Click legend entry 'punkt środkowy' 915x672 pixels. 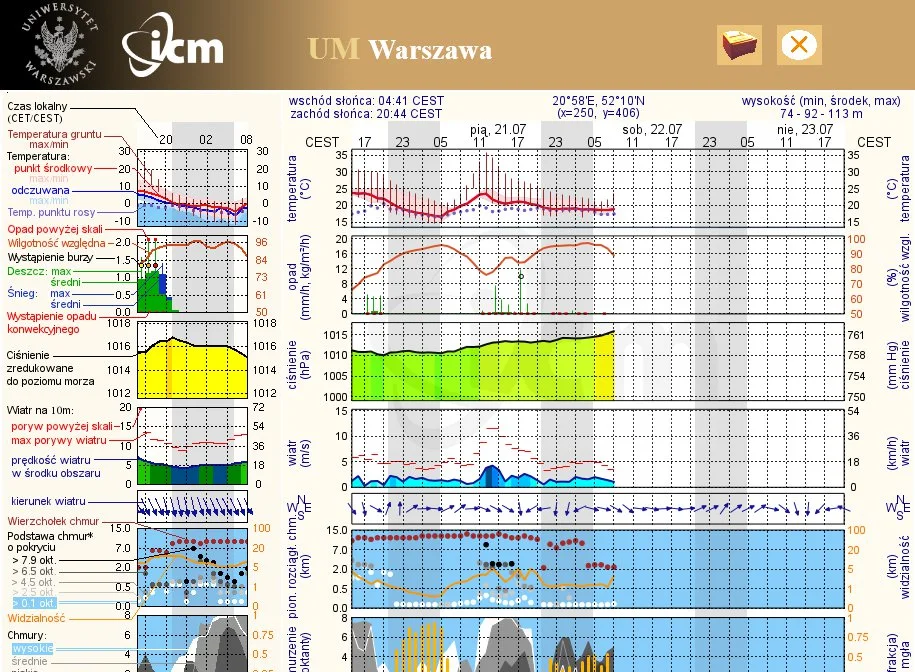click(53, 168)
